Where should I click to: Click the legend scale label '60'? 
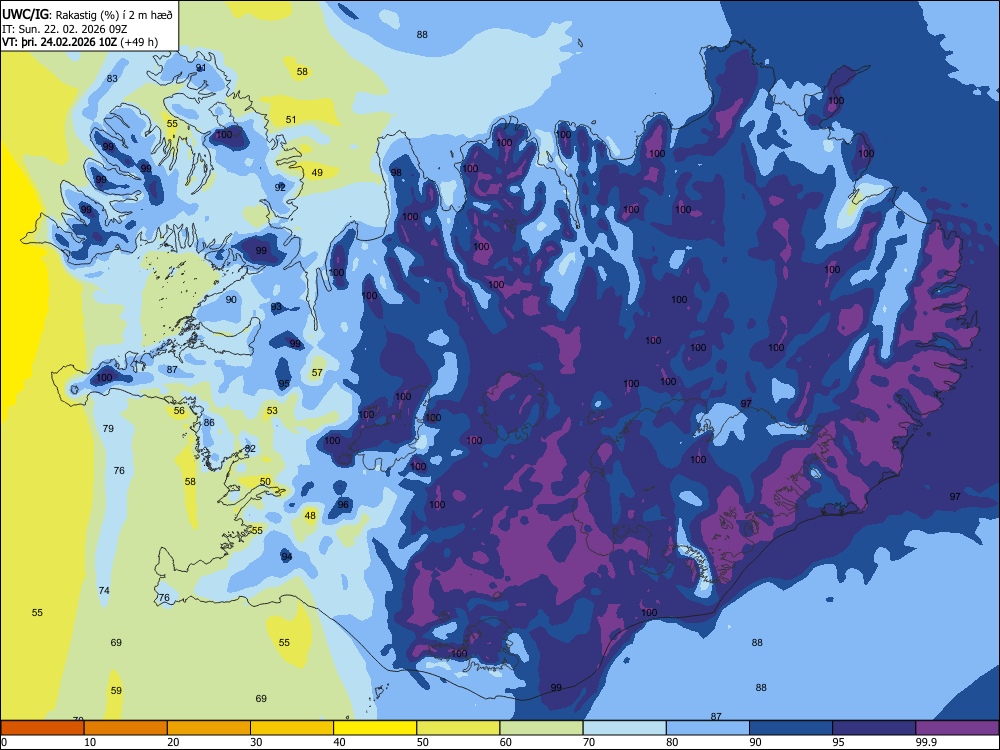coord(506,742)
